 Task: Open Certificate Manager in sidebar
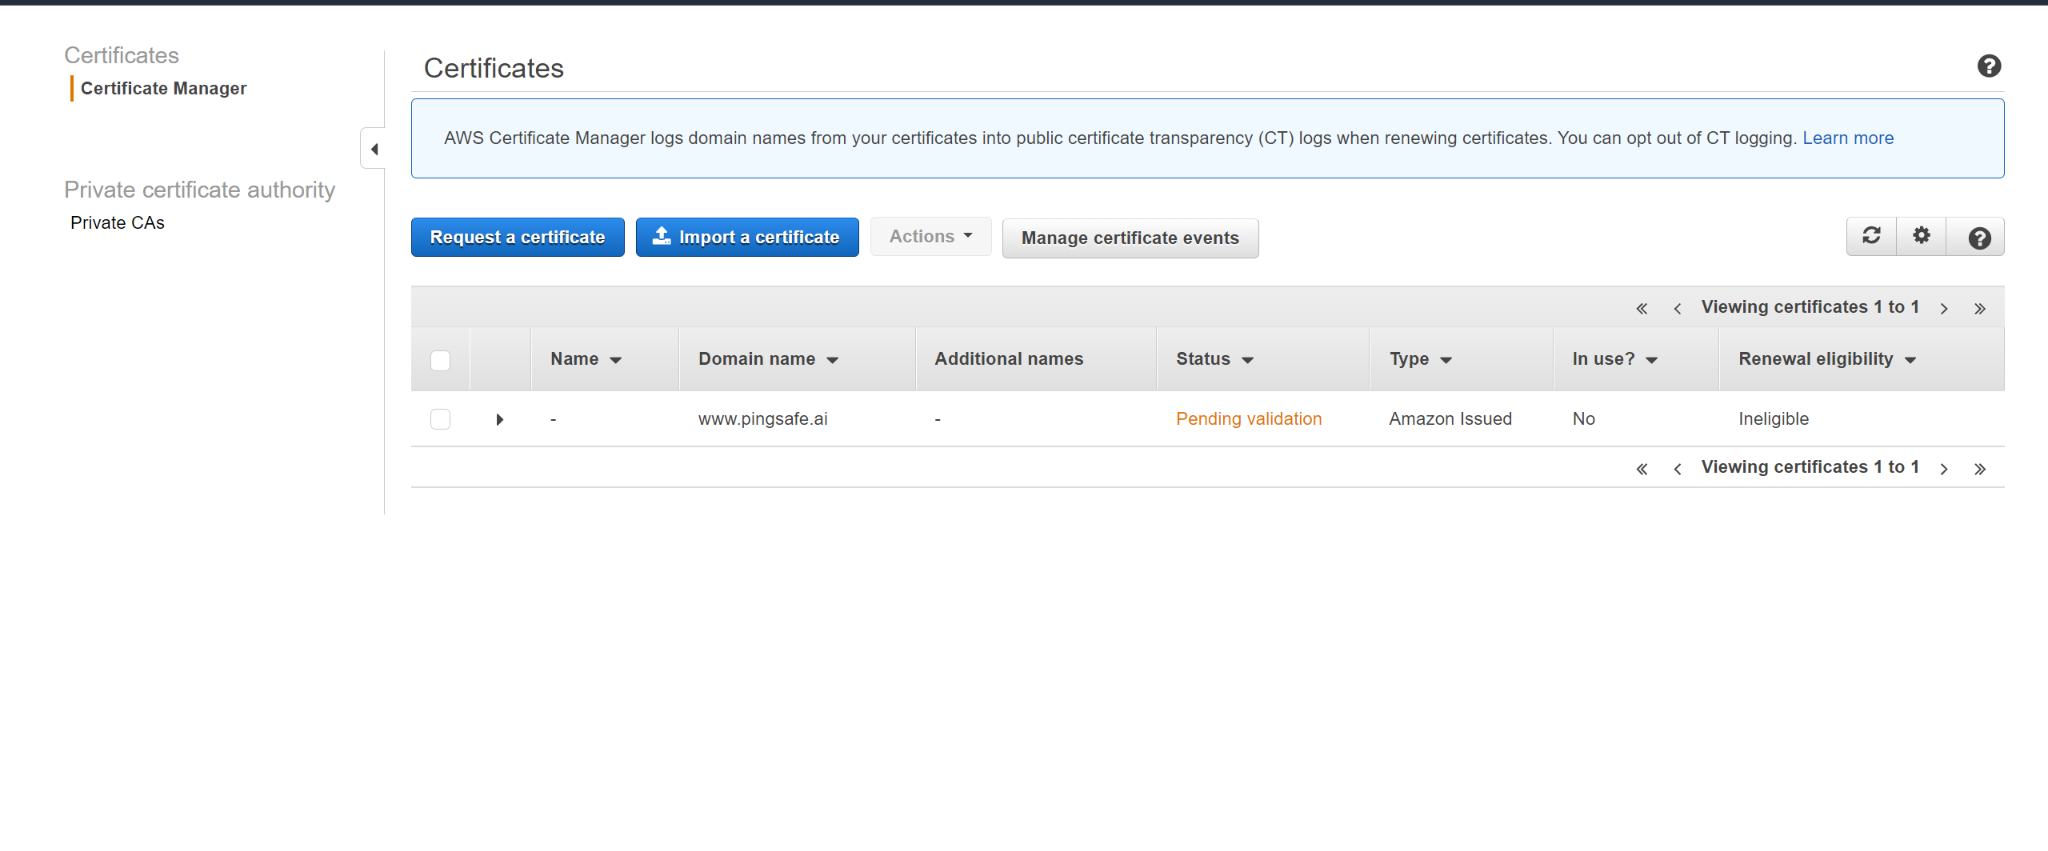(163, 88)
